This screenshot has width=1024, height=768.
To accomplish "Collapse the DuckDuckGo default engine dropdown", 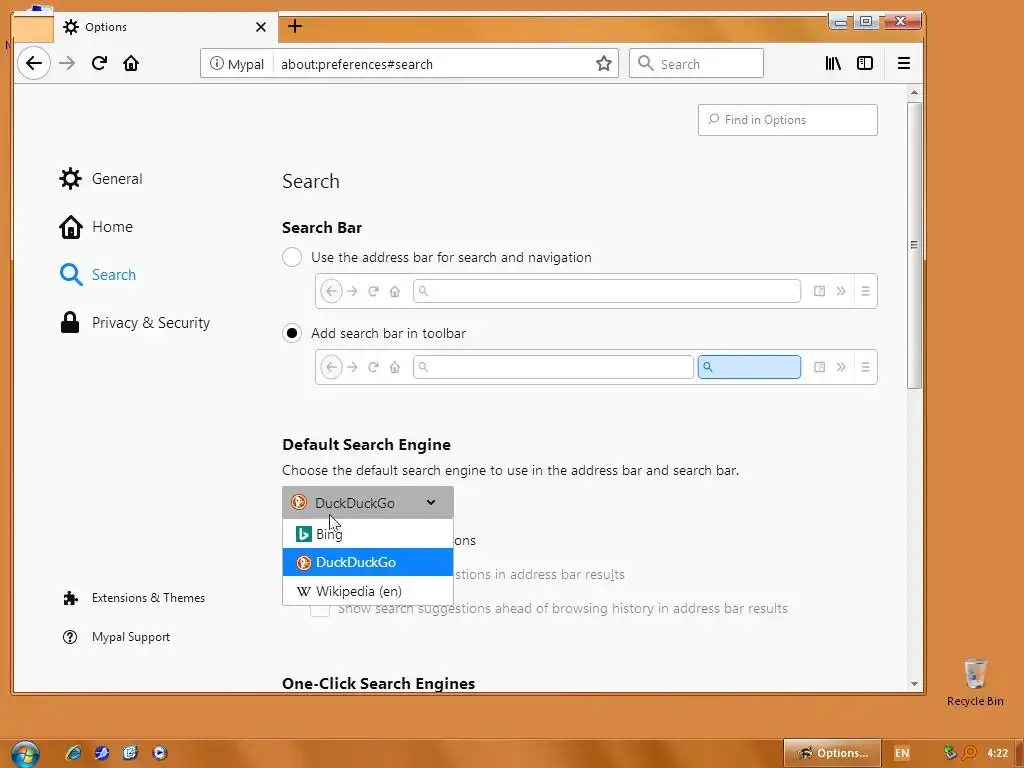I will [368, 503].
